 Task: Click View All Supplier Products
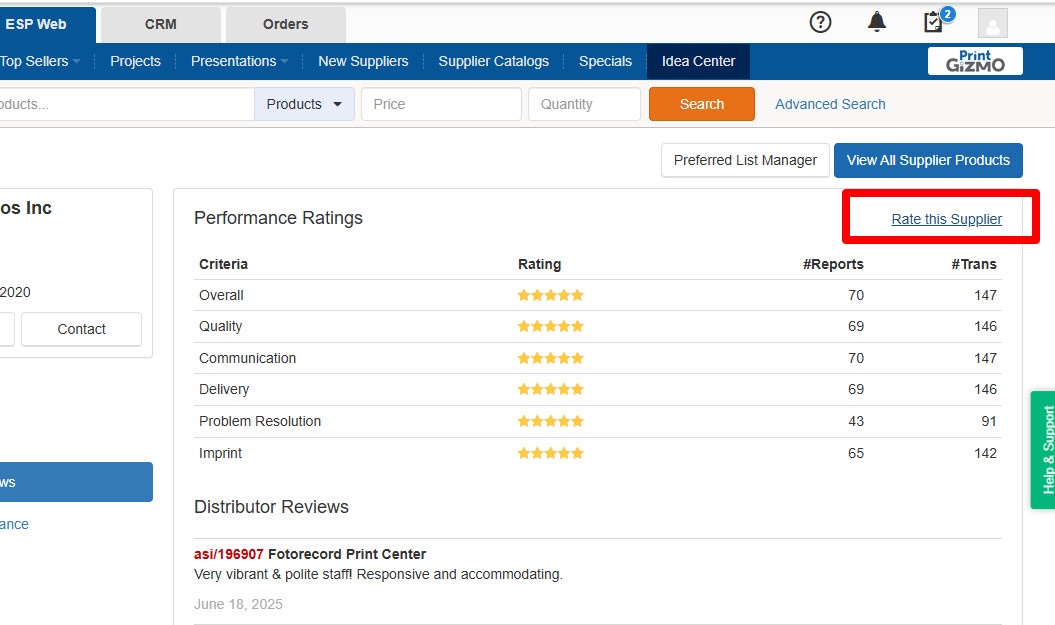928,160
